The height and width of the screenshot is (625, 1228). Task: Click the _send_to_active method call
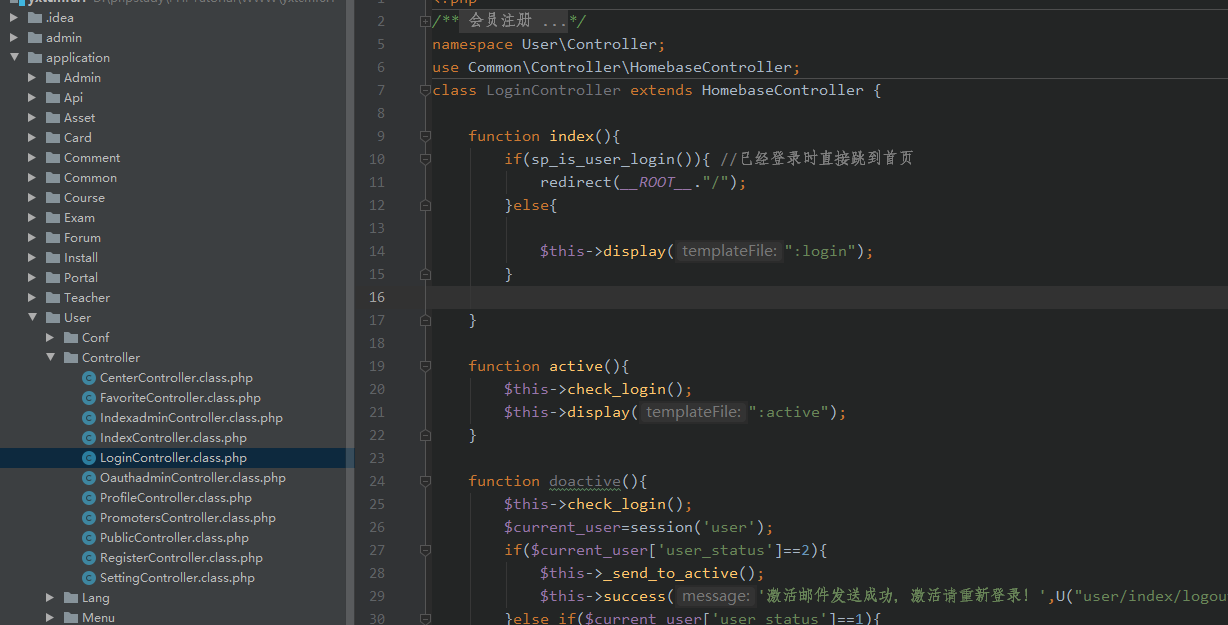[674, 573]
